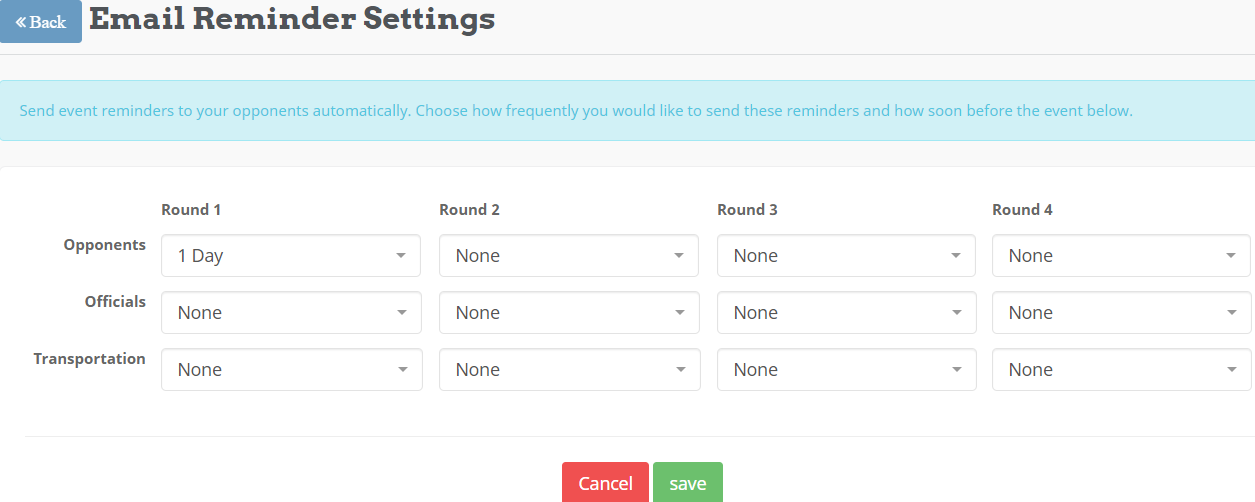Expand the Opponents Round 3 dropdown
The height and width of the screenshot is (502, 1255).
tap(846, 256)
